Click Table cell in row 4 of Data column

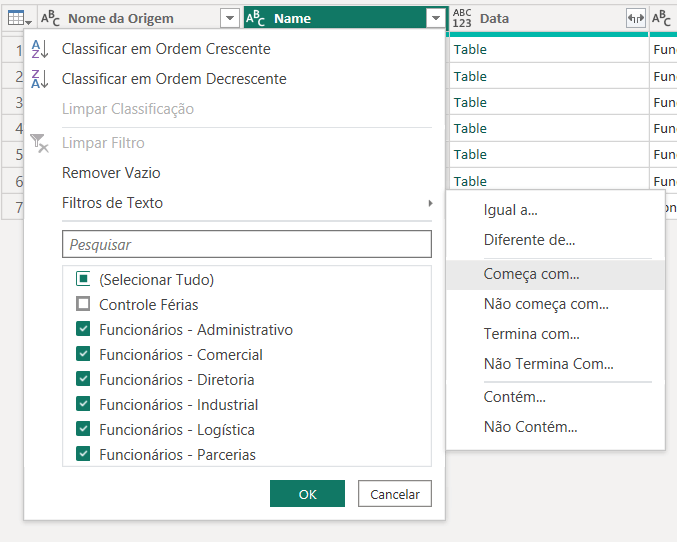pyautogui.click(x=549, y=128)
